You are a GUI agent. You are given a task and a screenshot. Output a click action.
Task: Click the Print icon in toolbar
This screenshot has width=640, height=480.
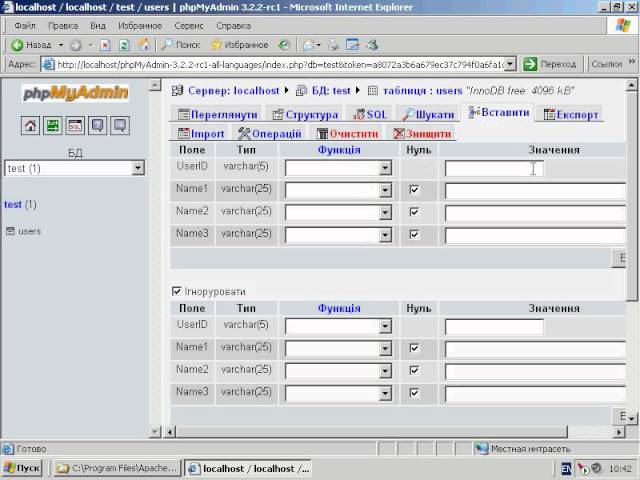click(x=333, y=45)
